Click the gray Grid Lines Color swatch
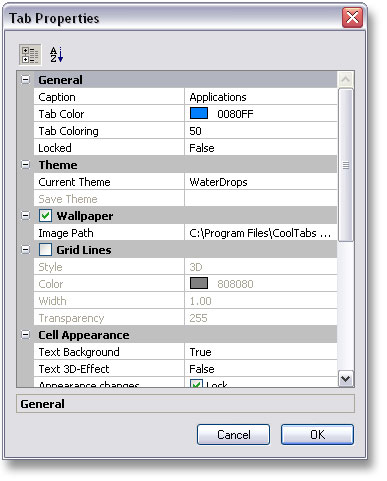This screenshot has height=481, width=387. [199, 283]
